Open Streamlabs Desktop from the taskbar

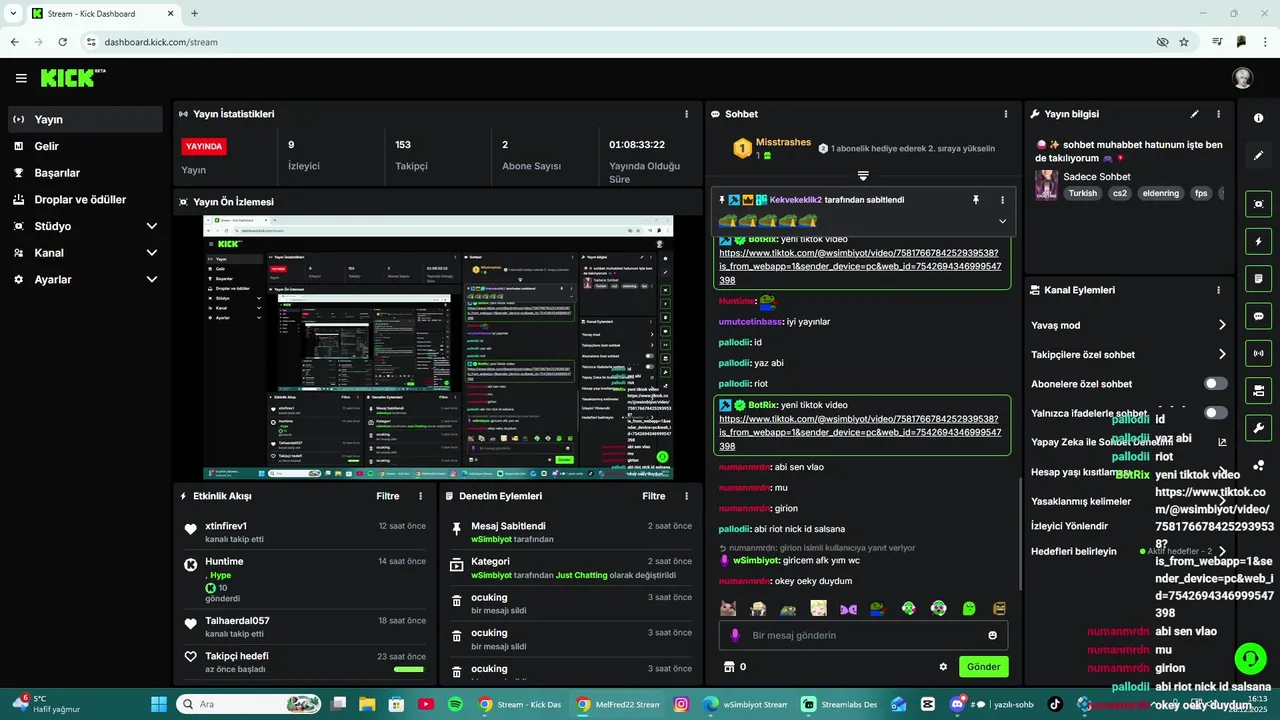[839, 704]
